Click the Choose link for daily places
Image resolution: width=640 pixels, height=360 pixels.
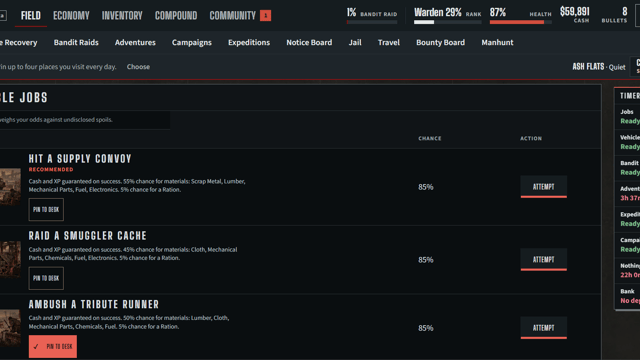[138, 67]
